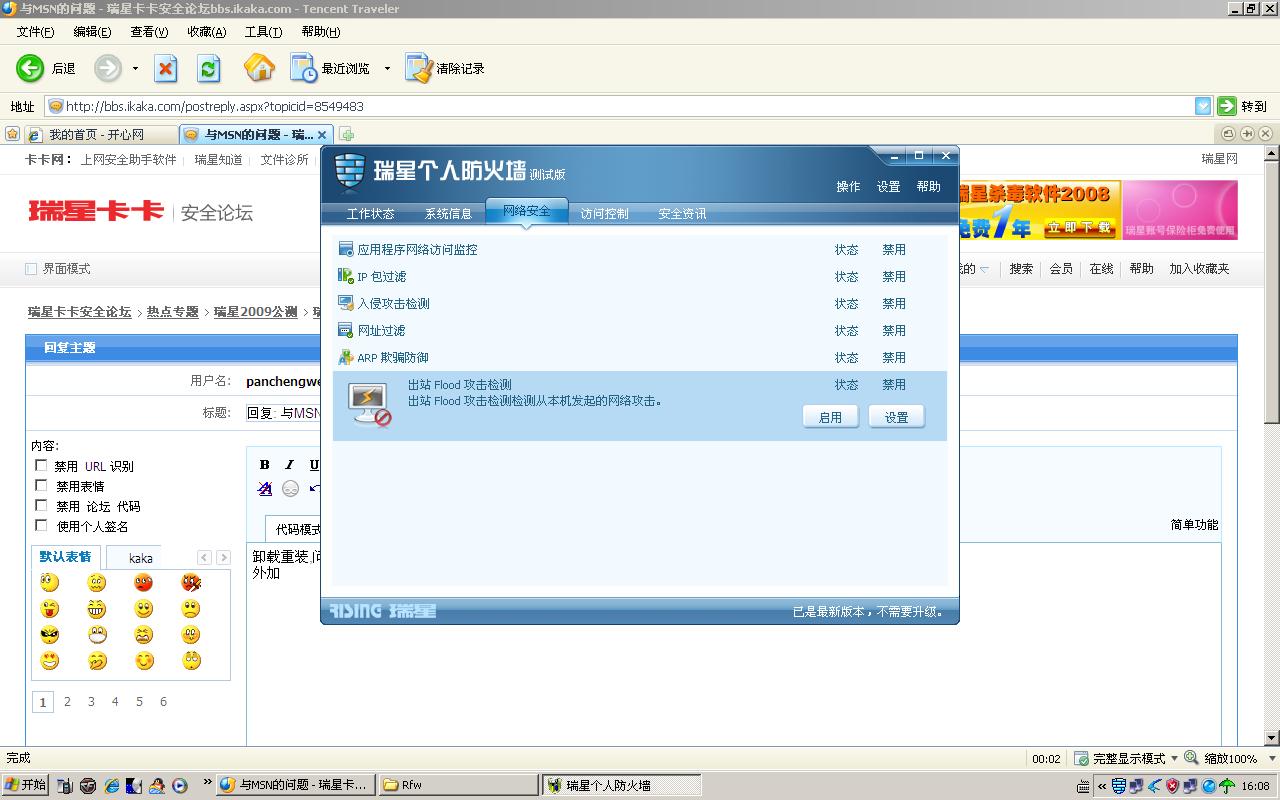The height and width of the screenshot is (800, 1280).
Task: Open the address bar dropdown arrow
Action: click(x=1203, y=106)
